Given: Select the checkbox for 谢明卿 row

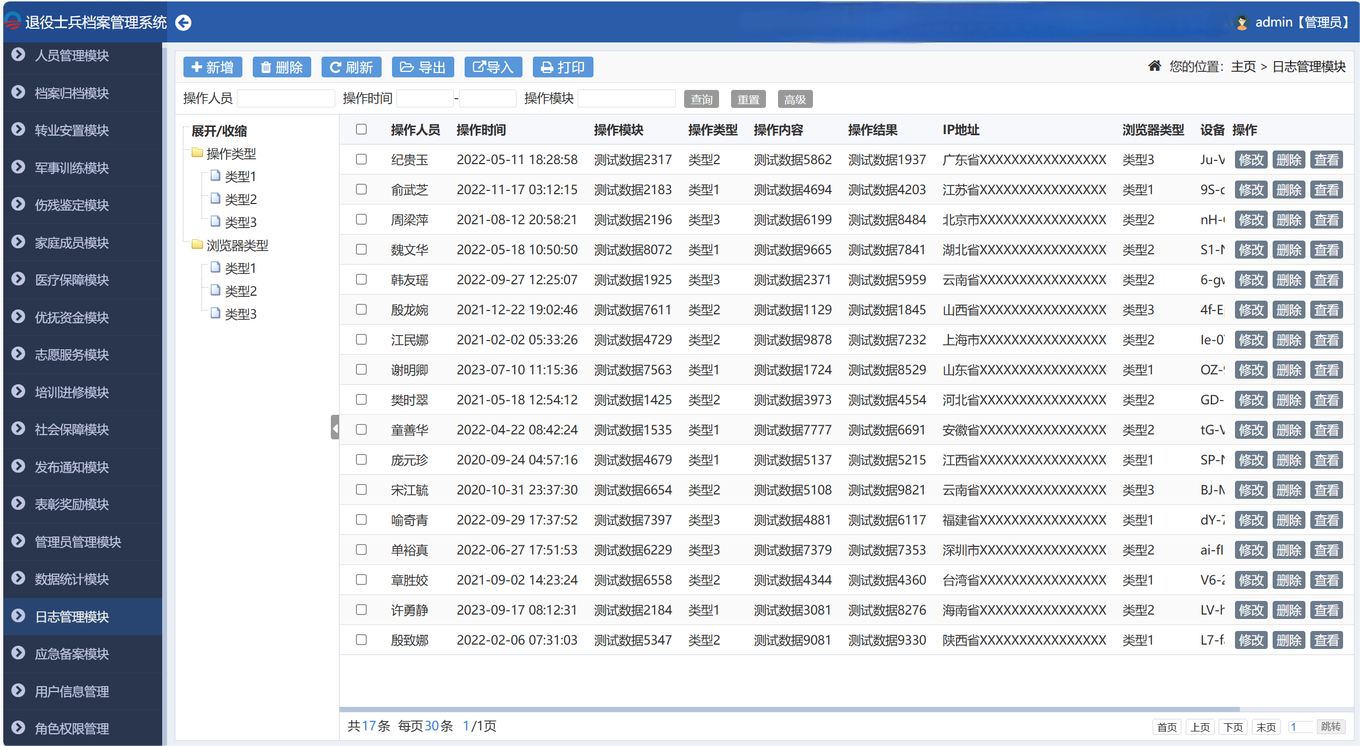Looking at the screenshot, I should pyautogui.click(x=361, y=369).
